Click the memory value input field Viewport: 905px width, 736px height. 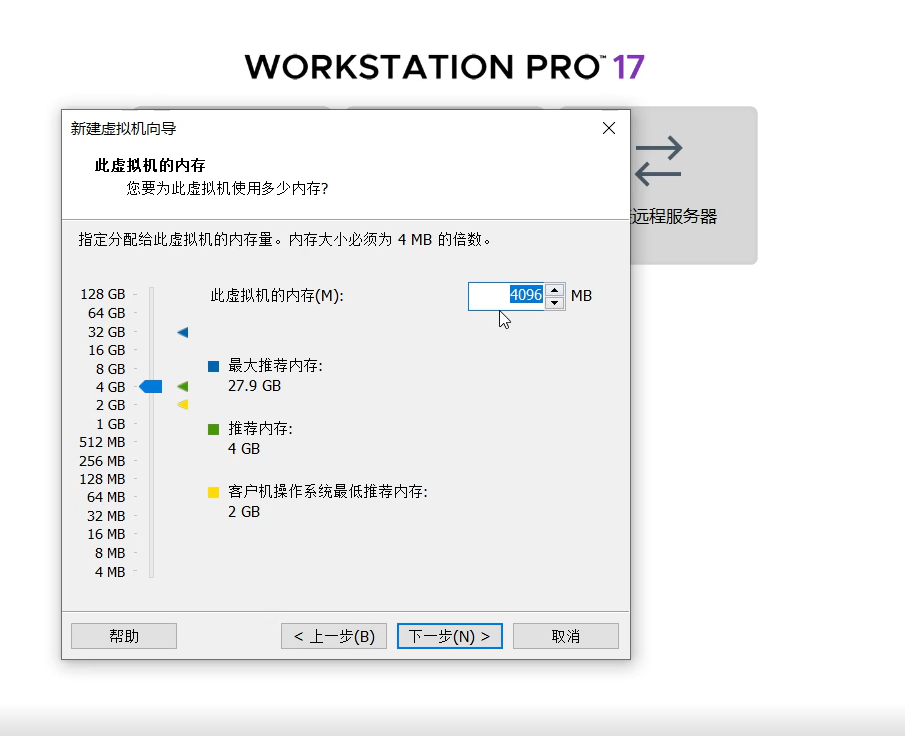coord(506,296)
